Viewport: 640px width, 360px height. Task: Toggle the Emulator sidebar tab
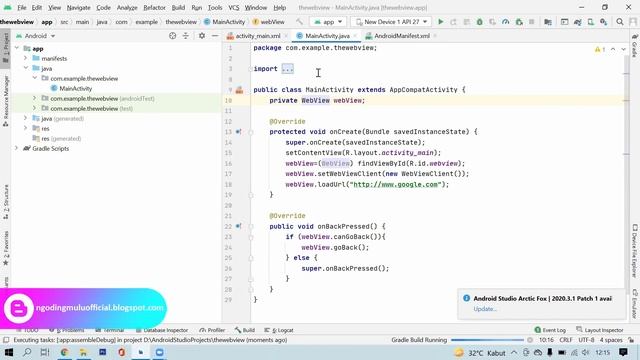pyautogui.click(x=635, y=304)
